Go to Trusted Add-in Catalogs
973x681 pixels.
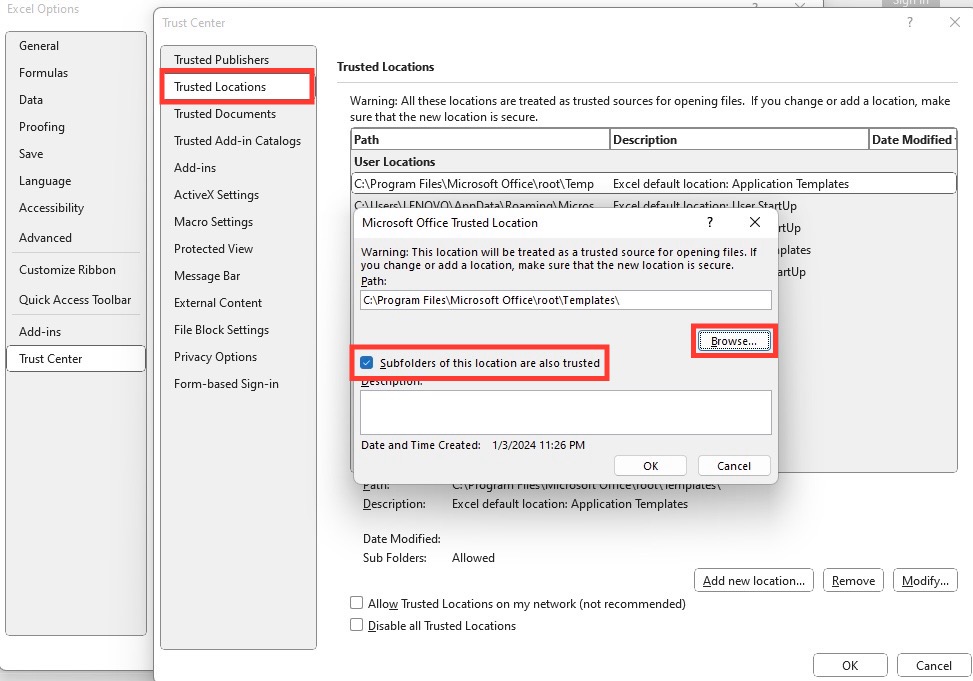237,141
